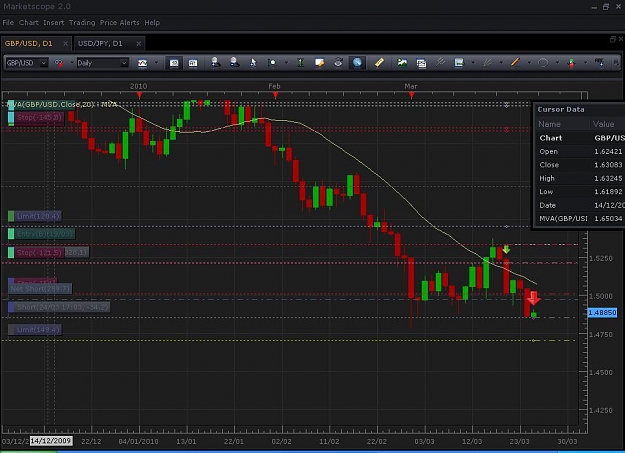
Task: Open the Help menu
Action: point(152,23)
